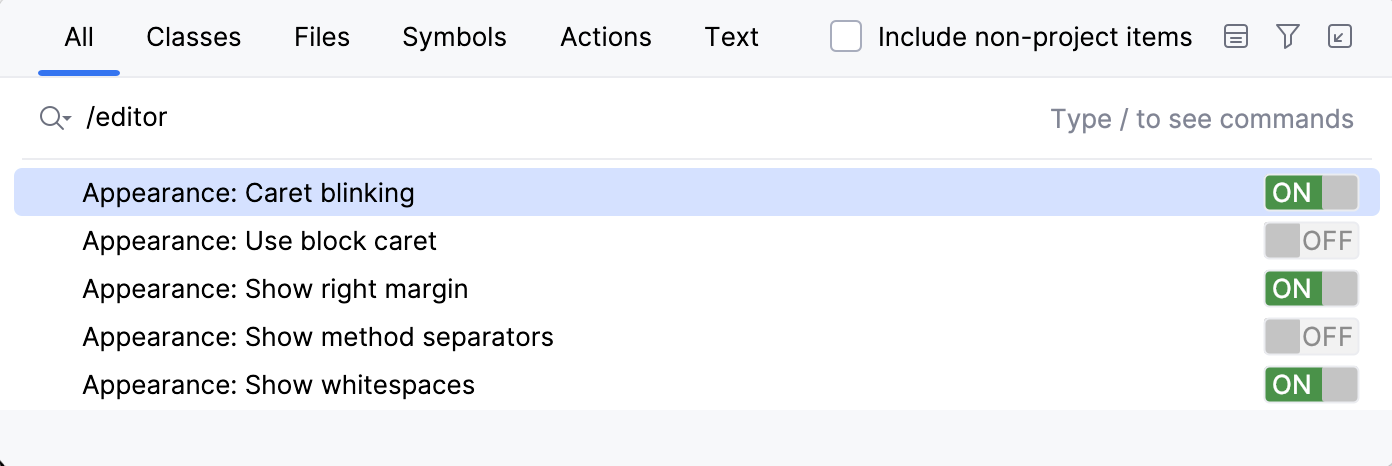Go to the Actions tab
This screenshot has width=1392, height=466.
[x=606, y=38]
